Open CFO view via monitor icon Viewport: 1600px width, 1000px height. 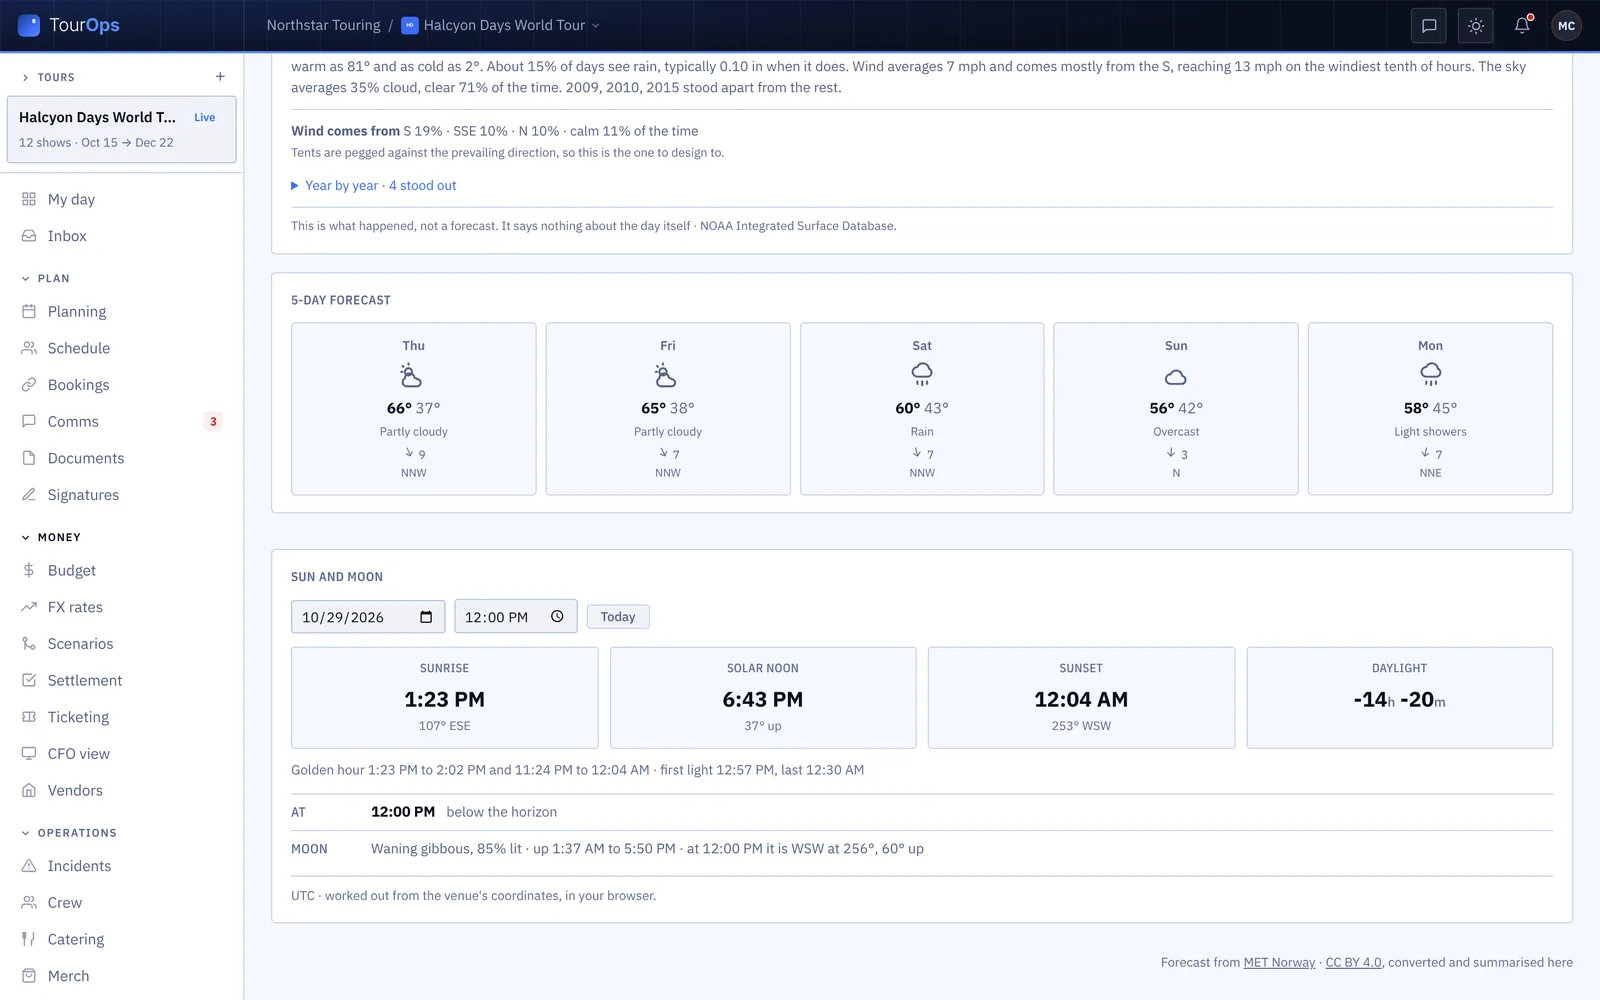coord(29,754)
